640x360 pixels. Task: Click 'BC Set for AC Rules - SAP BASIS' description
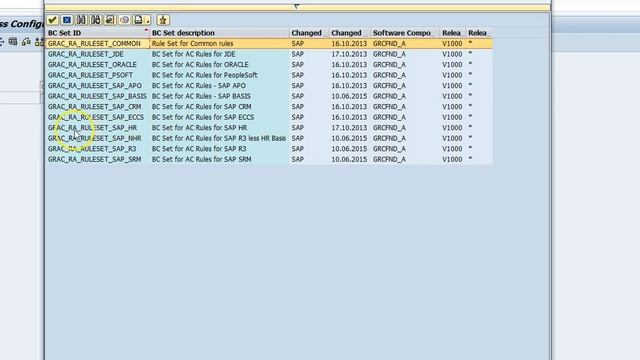201,96
